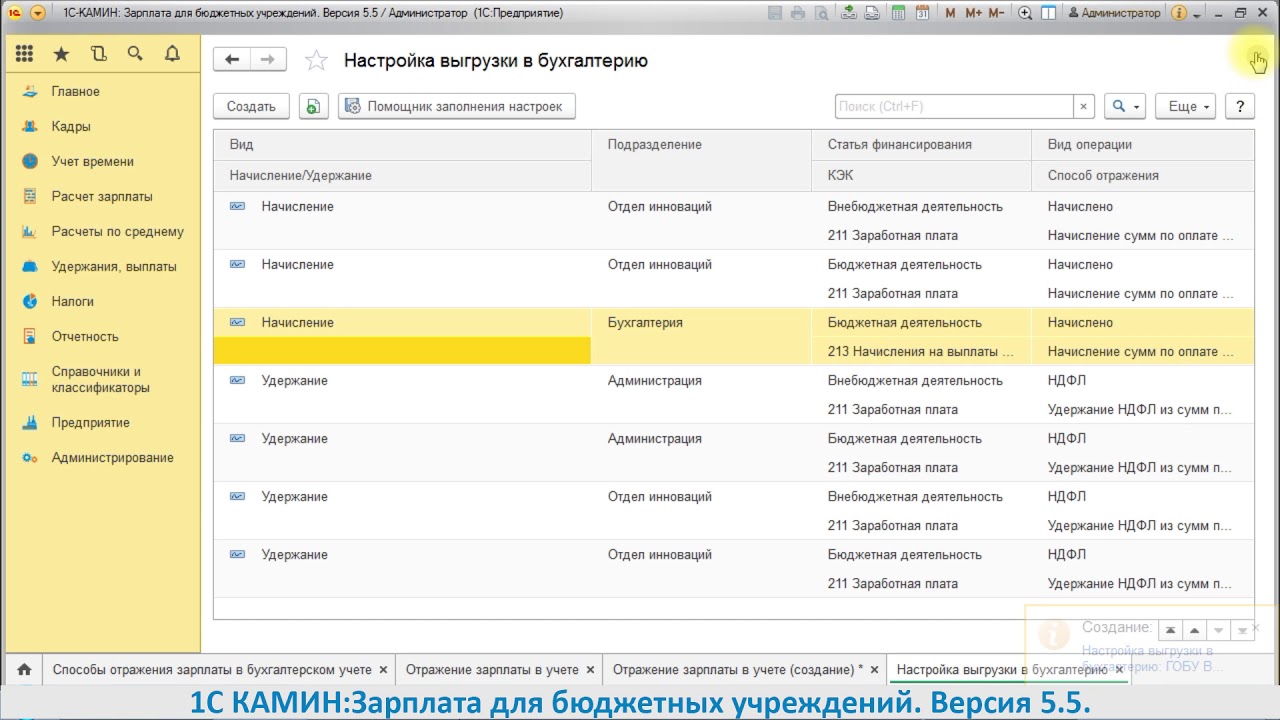This screenshot has width=1280, height=720.
Task: Click the window layout panels icon
Action: click(1048, 13)
